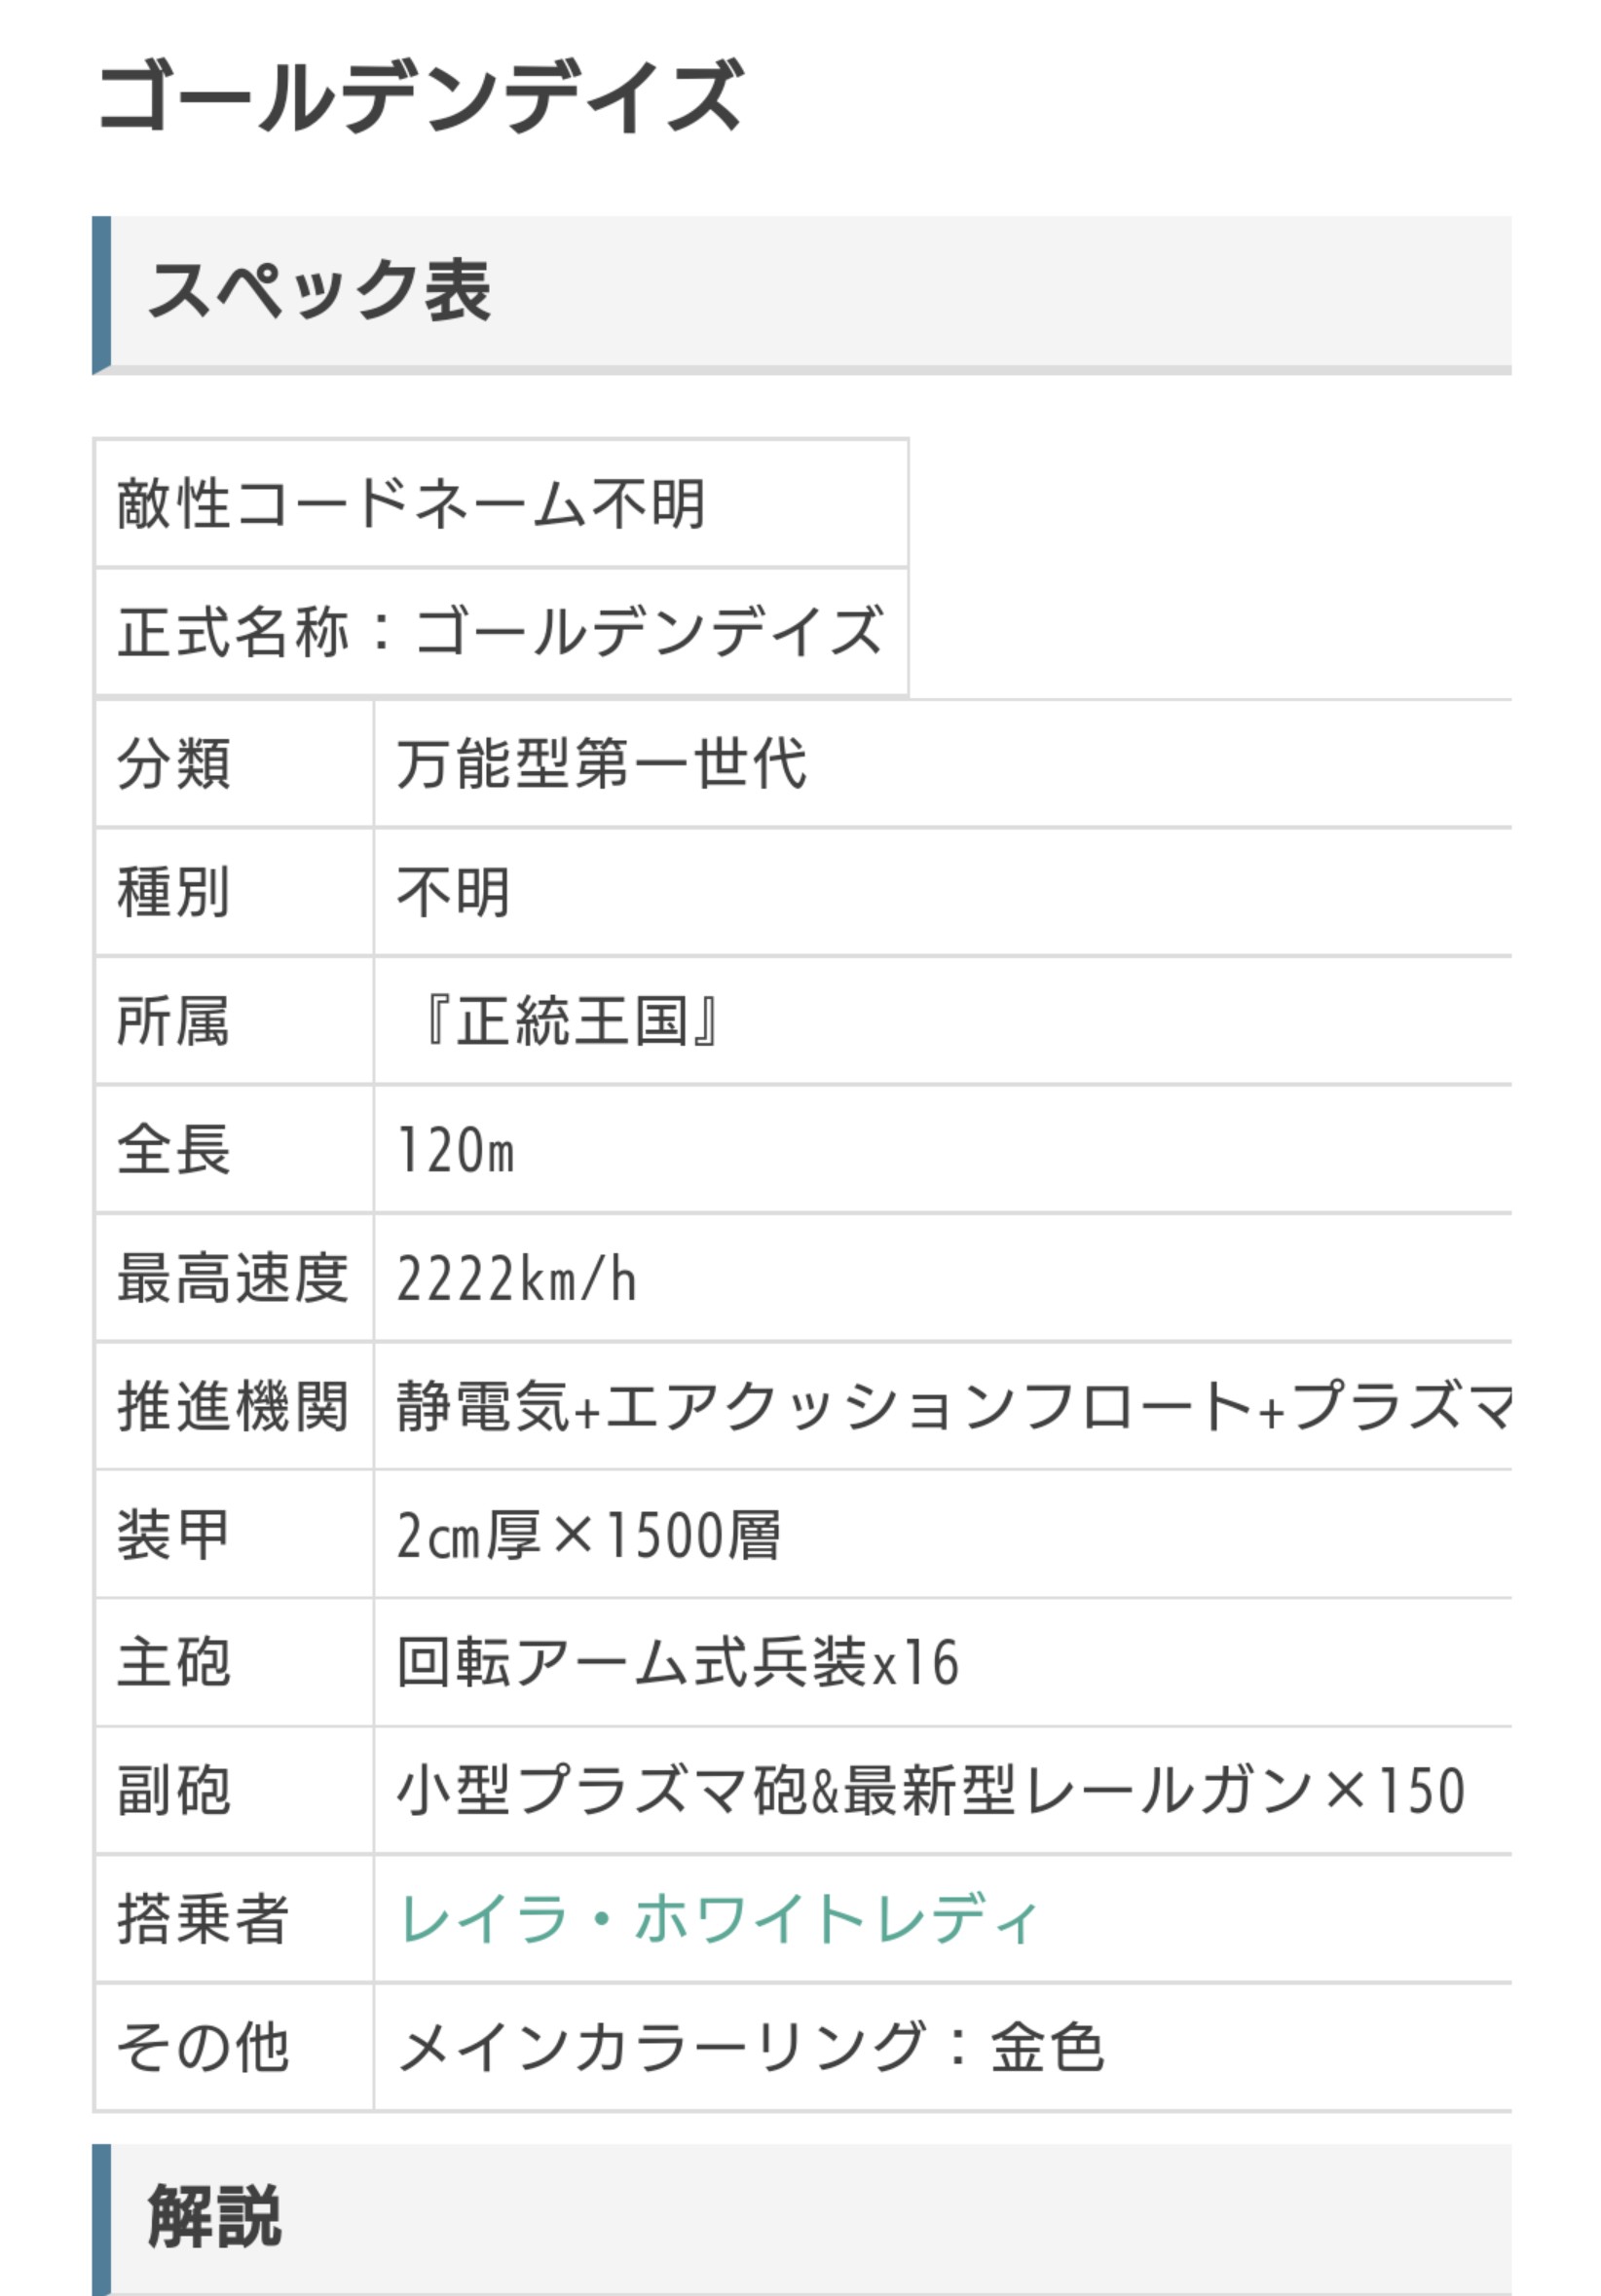
Task: Click the 全長 row label
Action: point(174,1149)
